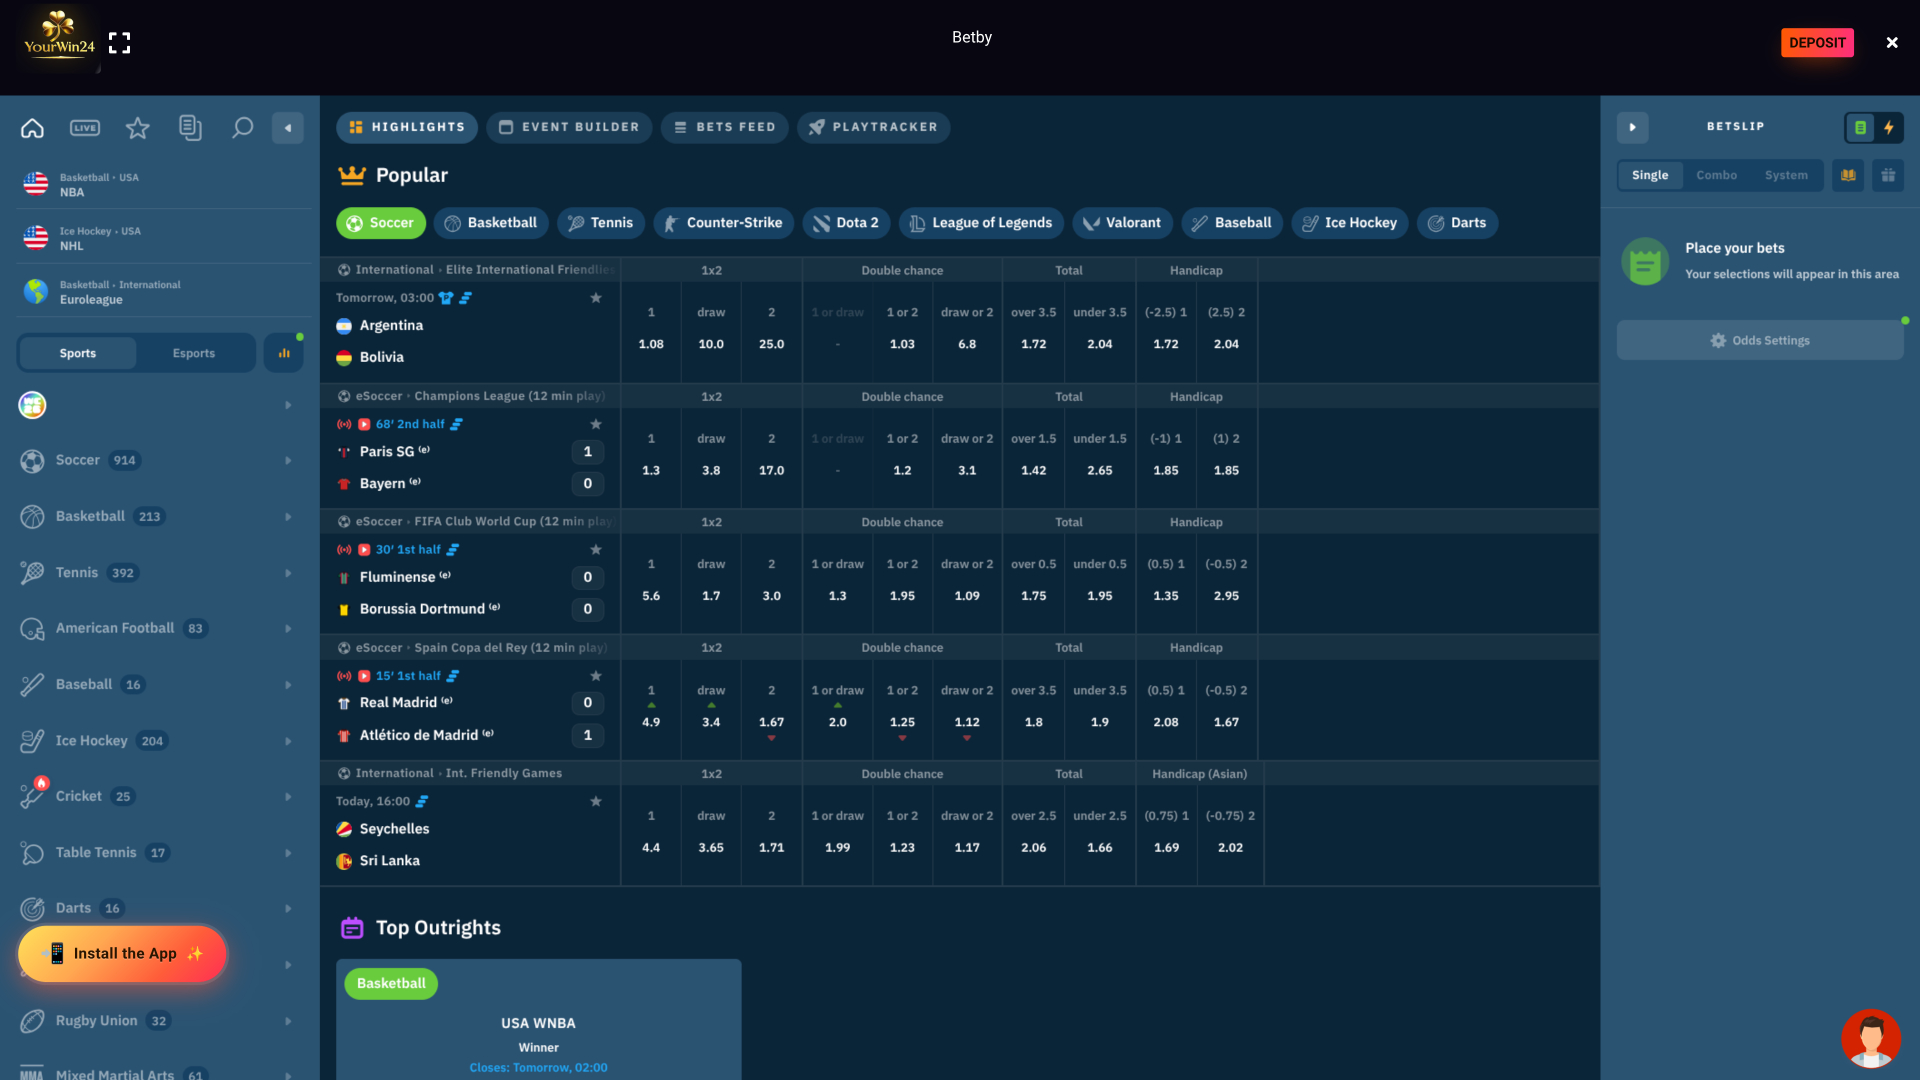This screenshot has height=1080, width=1920.
Task: Open the home icon in sidebar
Action: click(x=32, y=128)
